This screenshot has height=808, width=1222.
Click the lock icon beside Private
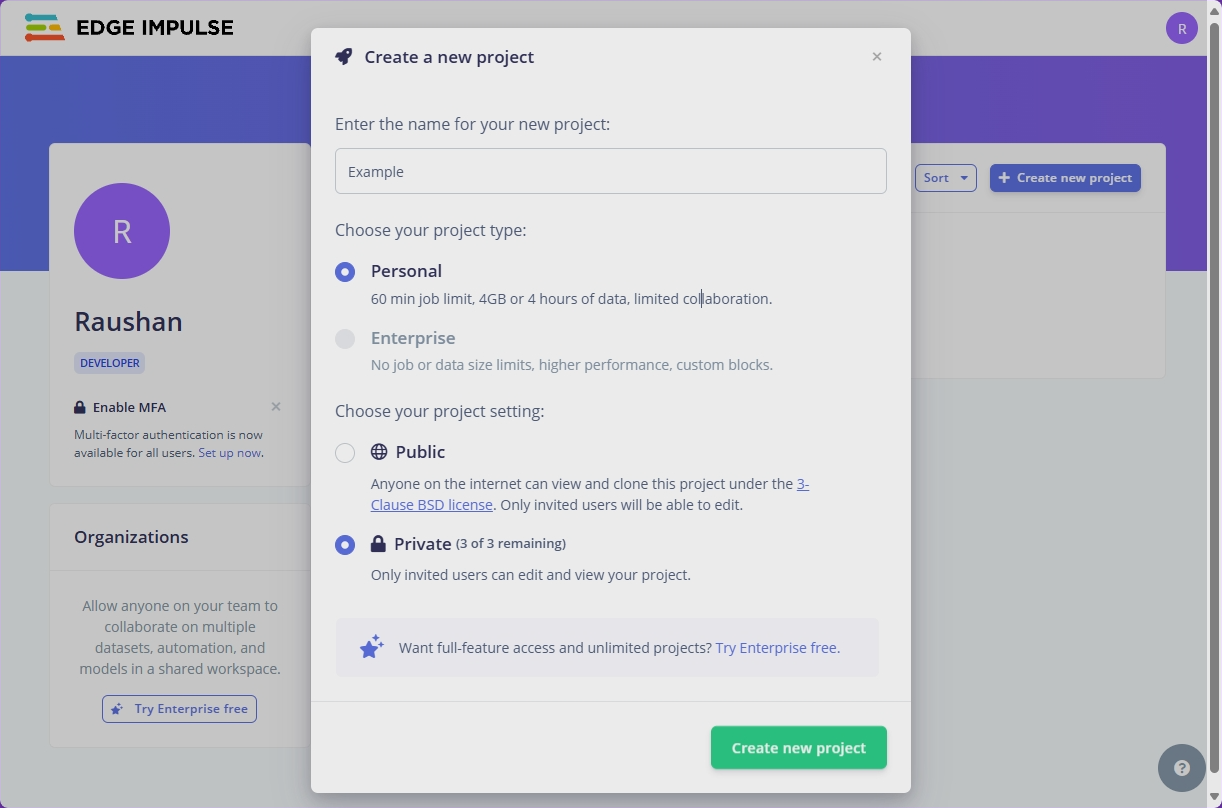click(x=378, y=544)
